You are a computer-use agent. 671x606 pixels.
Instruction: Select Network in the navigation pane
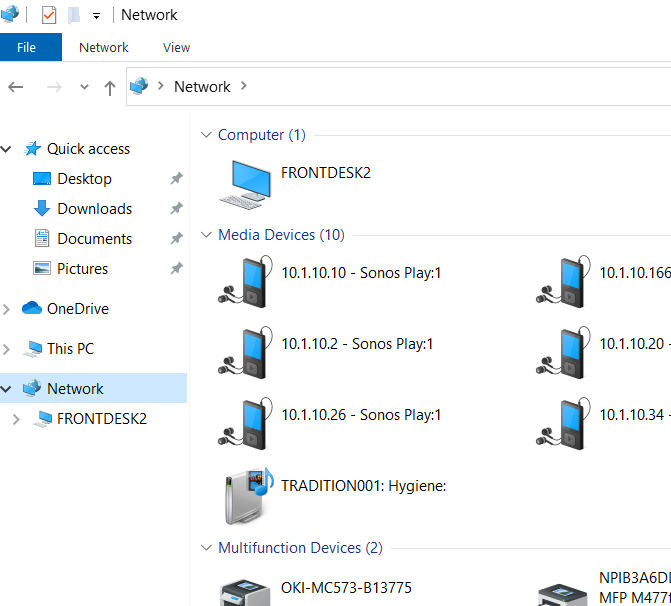[x=75, y=389]
